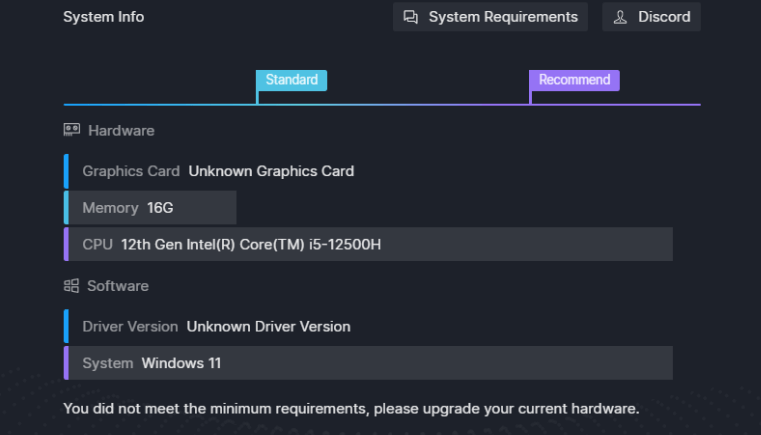Click the Hardware section label
The width and height of the screenshot is (761, 435).
click(x=121, y=131)
